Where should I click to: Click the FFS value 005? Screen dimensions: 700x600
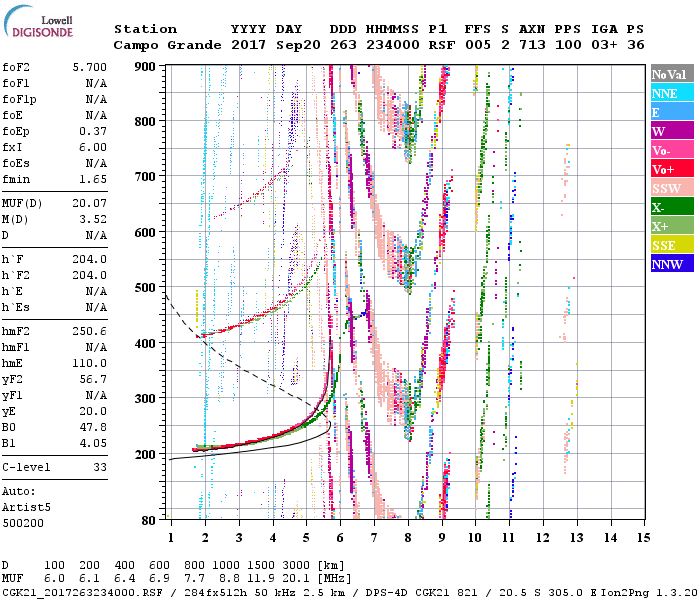pyautogui.click(x=478, y=45)
